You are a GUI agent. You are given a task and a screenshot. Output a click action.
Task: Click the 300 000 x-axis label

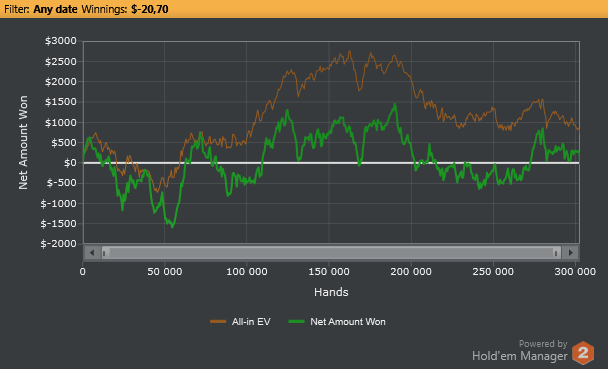click(x=575, y=271)
